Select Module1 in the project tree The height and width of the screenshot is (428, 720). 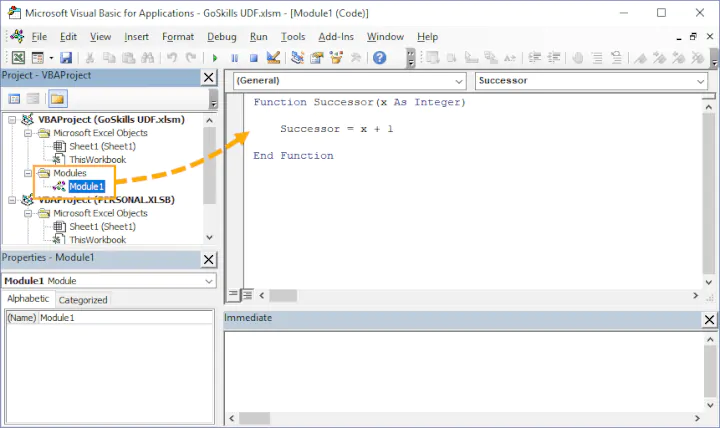click(86, 186)
